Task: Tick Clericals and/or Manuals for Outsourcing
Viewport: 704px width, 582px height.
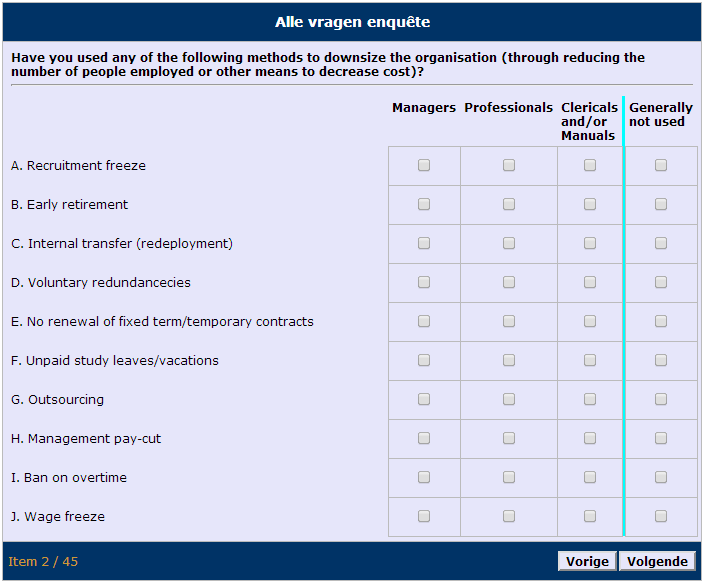Action: 590,400
